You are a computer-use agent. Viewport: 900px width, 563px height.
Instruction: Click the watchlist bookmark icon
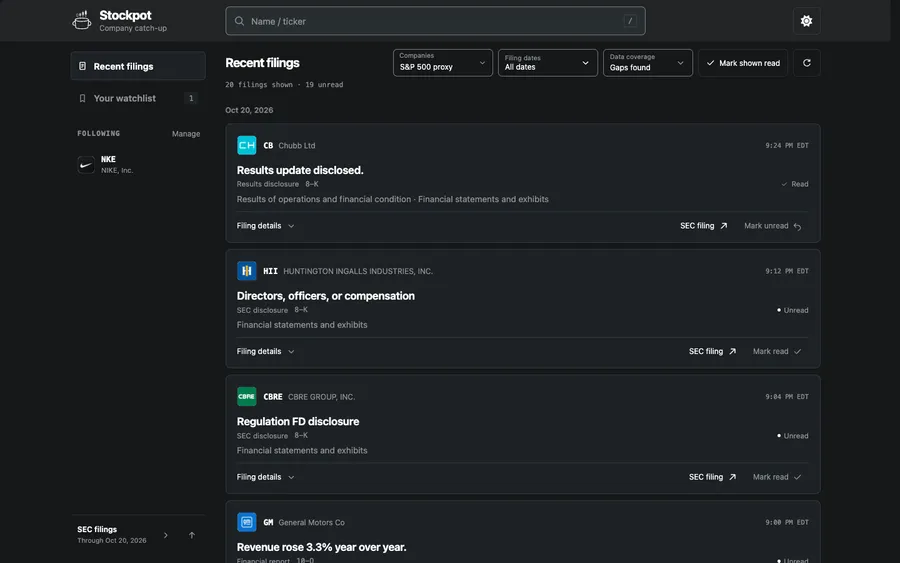coord(82,98)
